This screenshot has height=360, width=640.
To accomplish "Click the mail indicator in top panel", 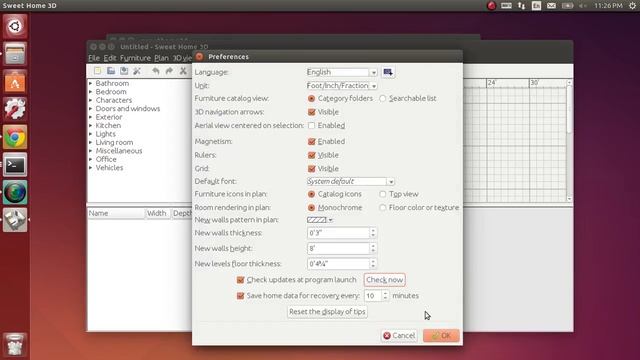I will tap(551, 6).
